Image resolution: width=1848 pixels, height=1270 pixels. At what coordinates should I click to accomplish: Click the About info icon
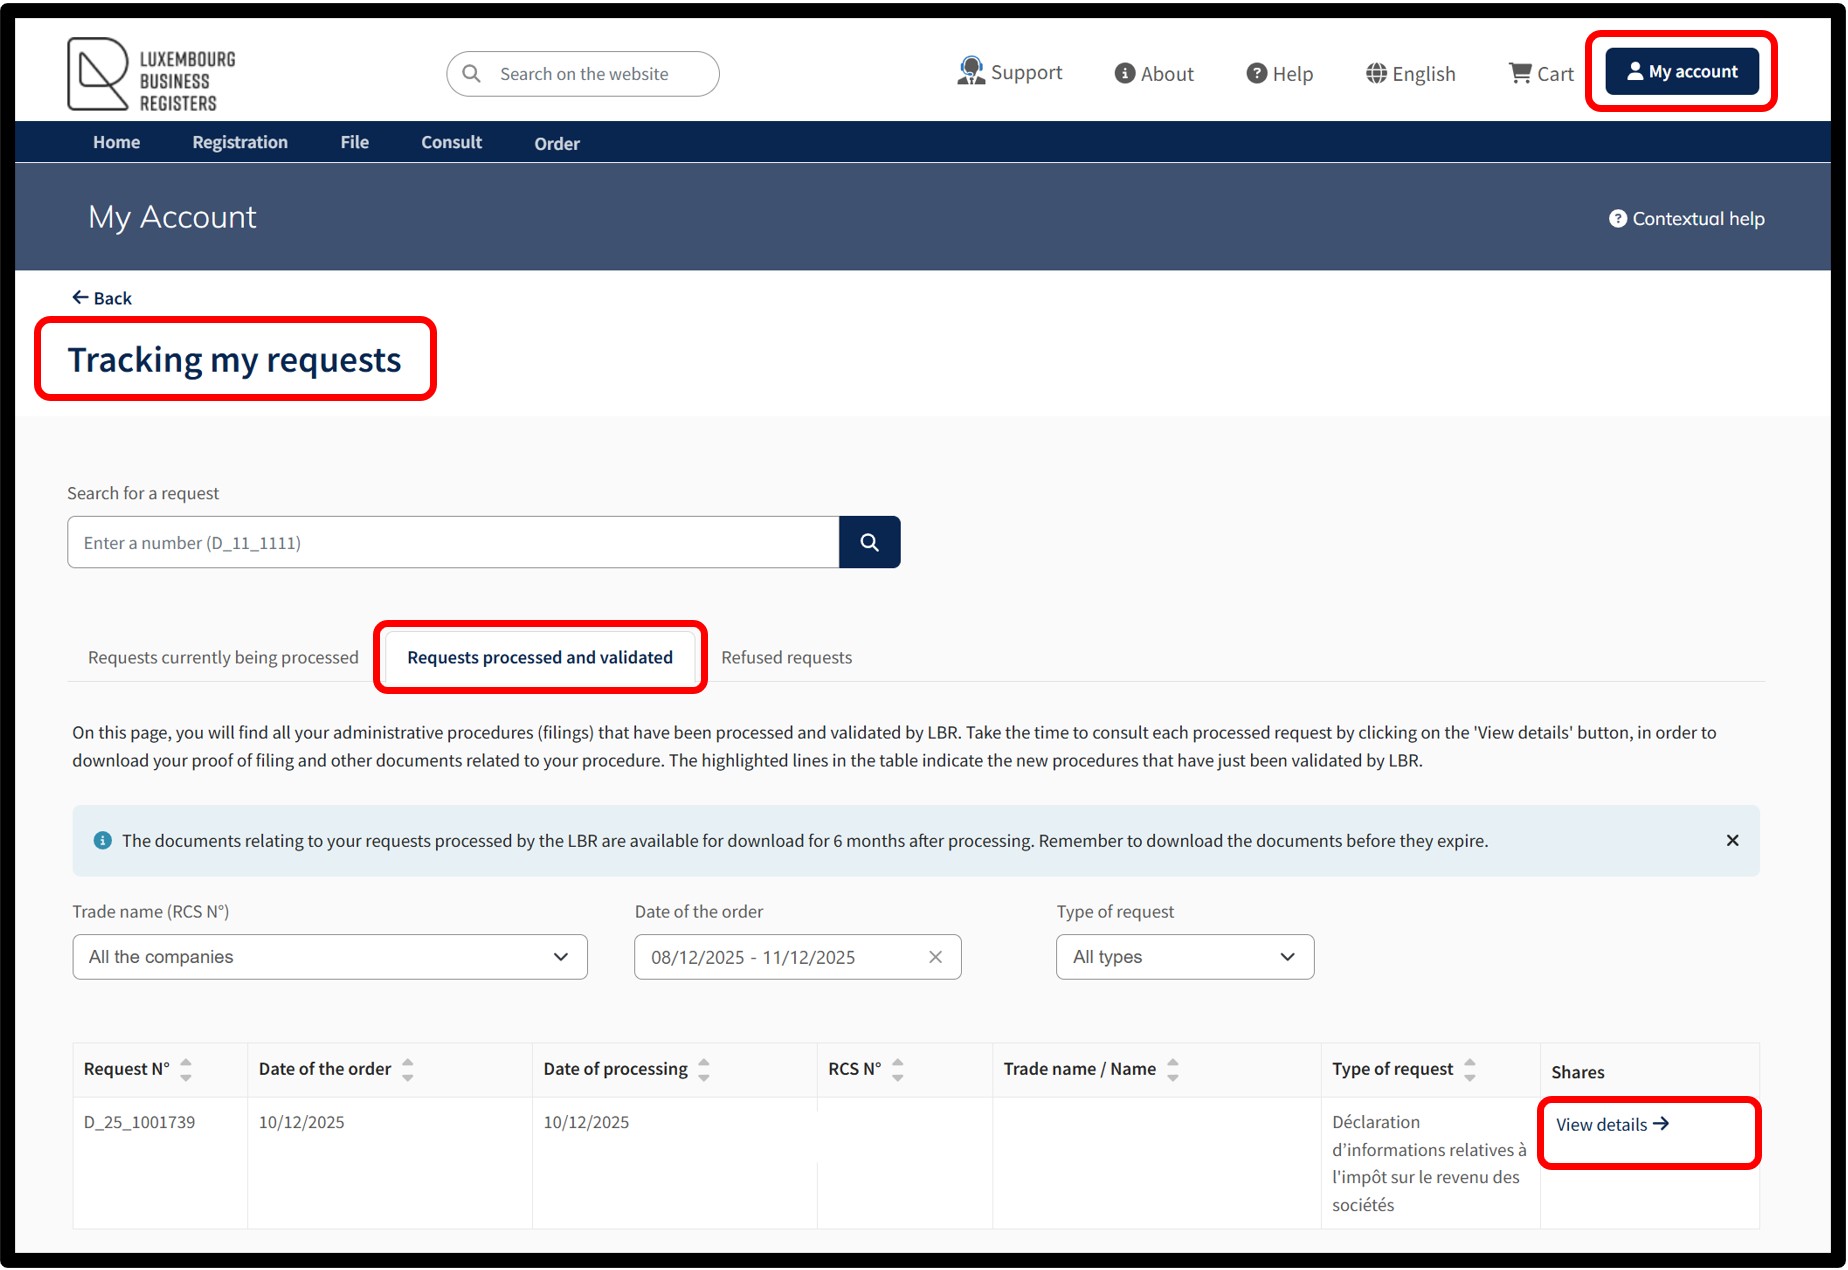pyautogui.click(x=1125, y=73)
